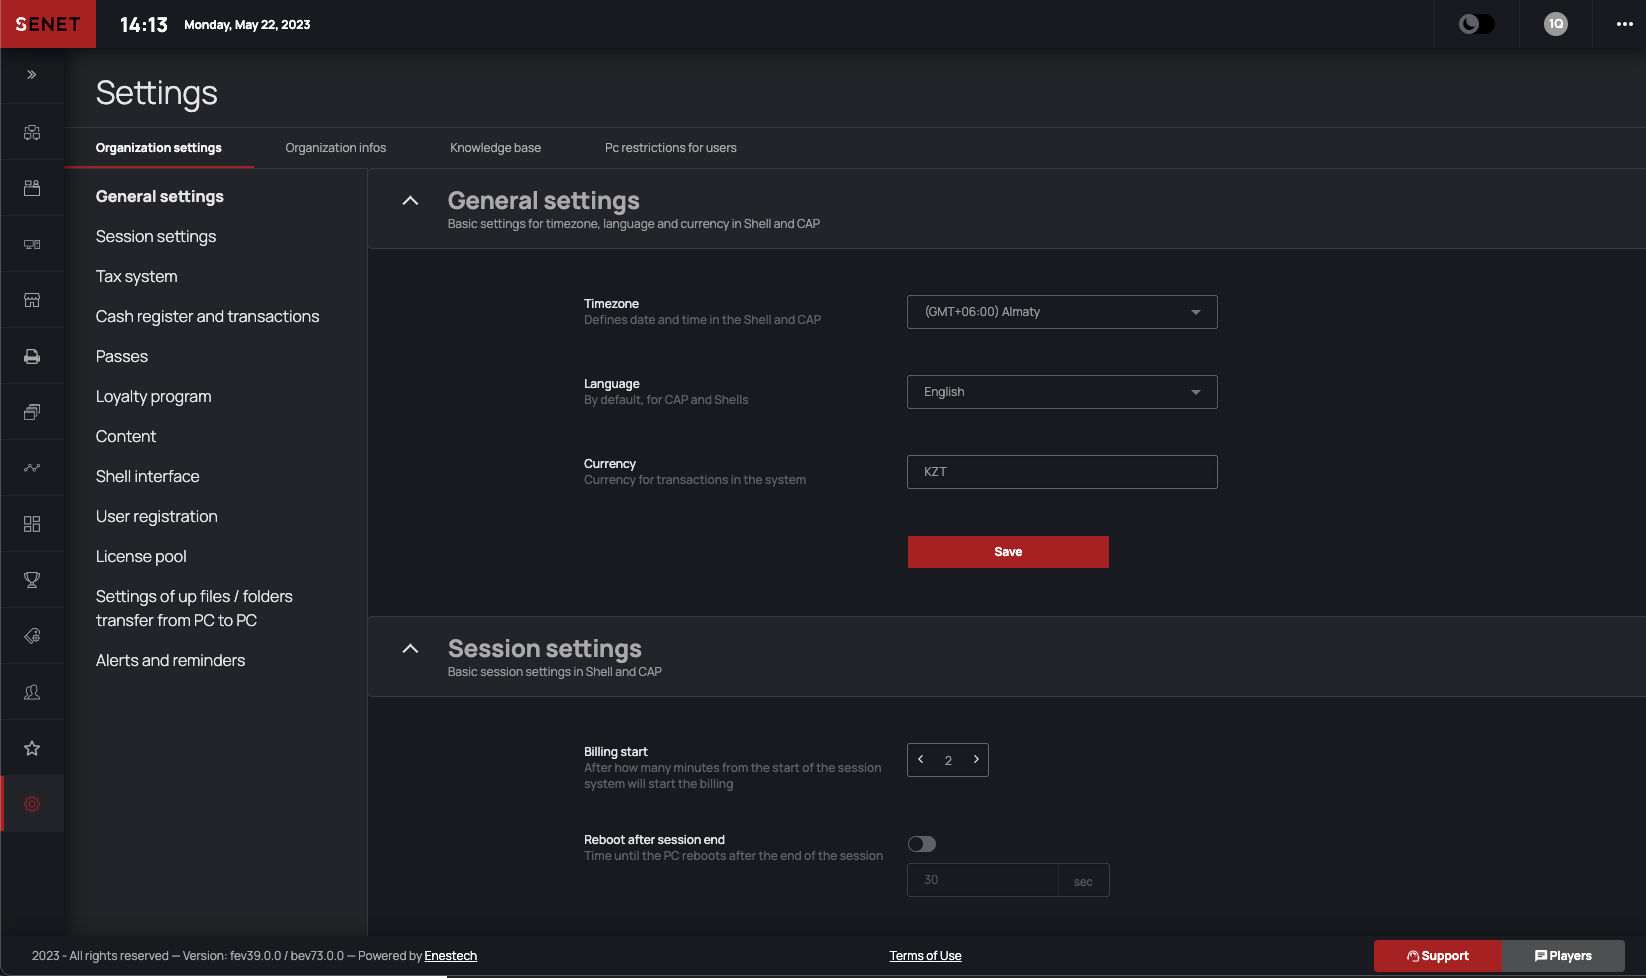Click the SENET logo
This screenshot has height=978, width=1646.
(x=48, y=24)
